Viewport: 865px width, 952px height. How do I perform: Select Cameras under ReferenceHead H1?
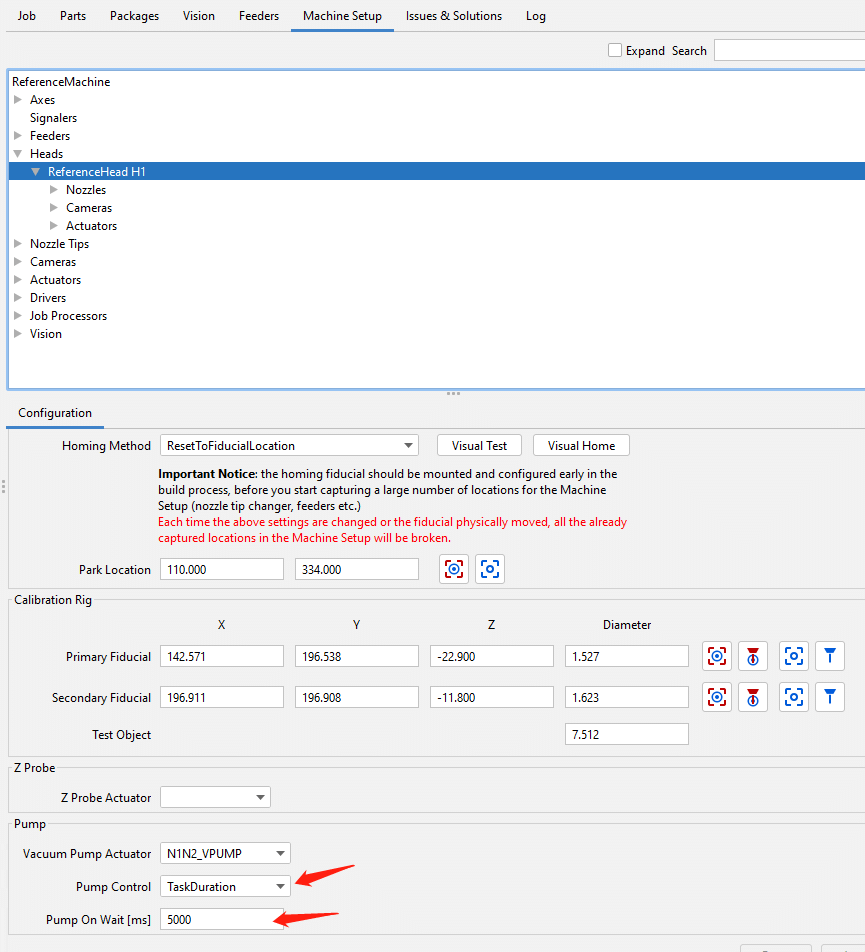click(89, 208)
